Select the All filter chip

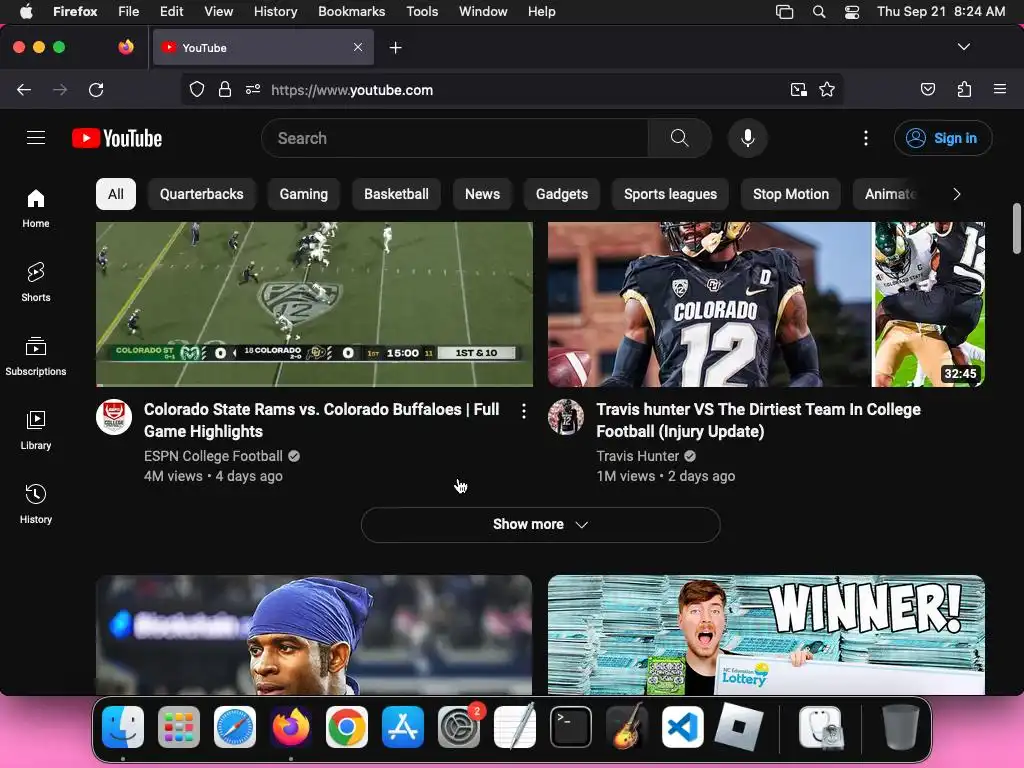(x=116, y=194)
